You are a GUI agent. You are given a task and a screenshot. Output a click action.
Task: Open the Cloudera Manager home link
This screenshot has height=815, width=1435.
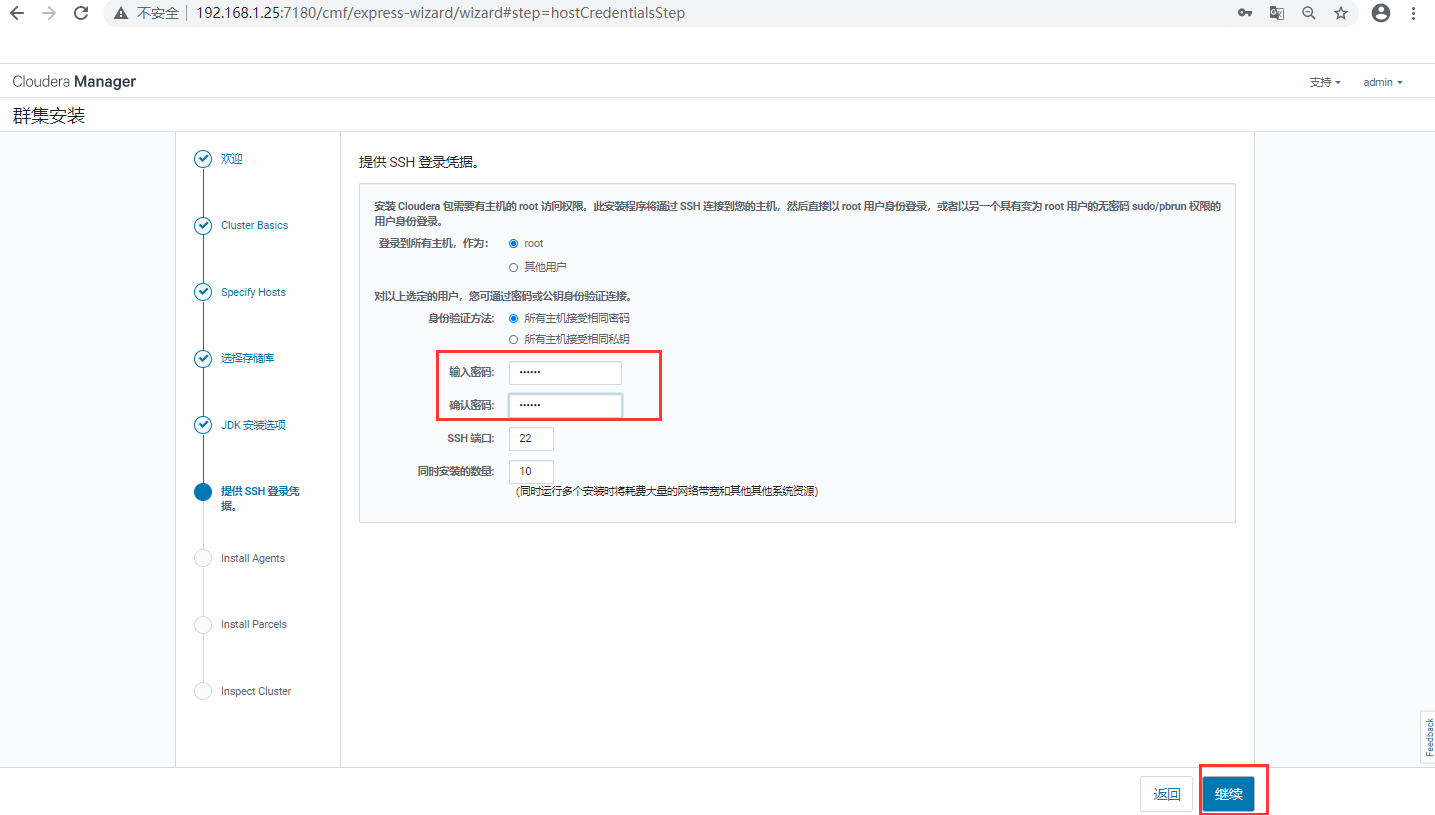[x=74, y=81]
